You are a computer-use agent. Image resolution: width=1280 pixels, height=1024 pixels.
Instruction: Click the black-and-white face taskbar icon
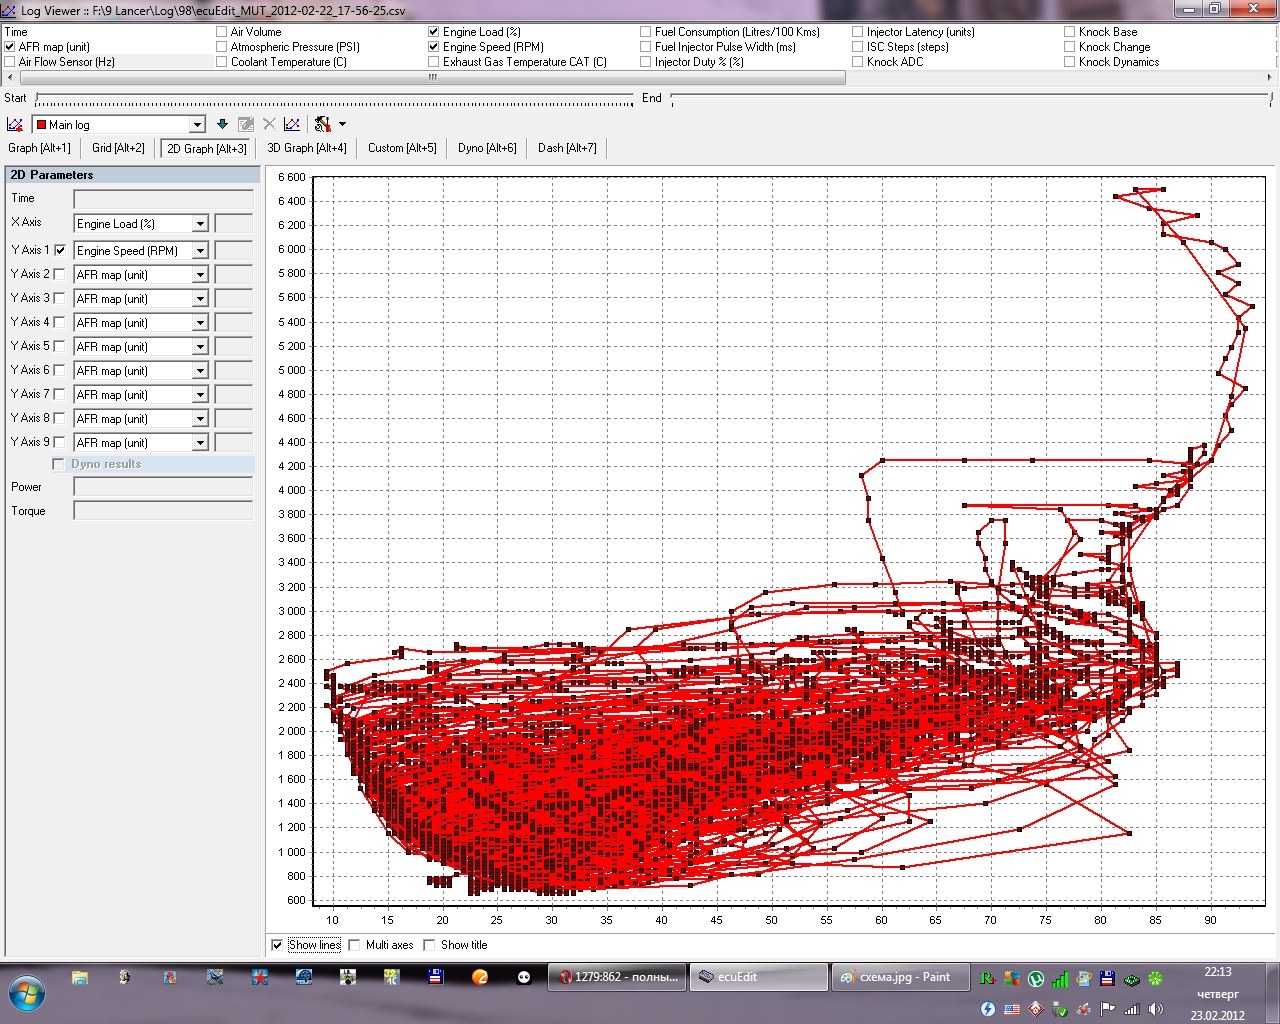(524, 977)
